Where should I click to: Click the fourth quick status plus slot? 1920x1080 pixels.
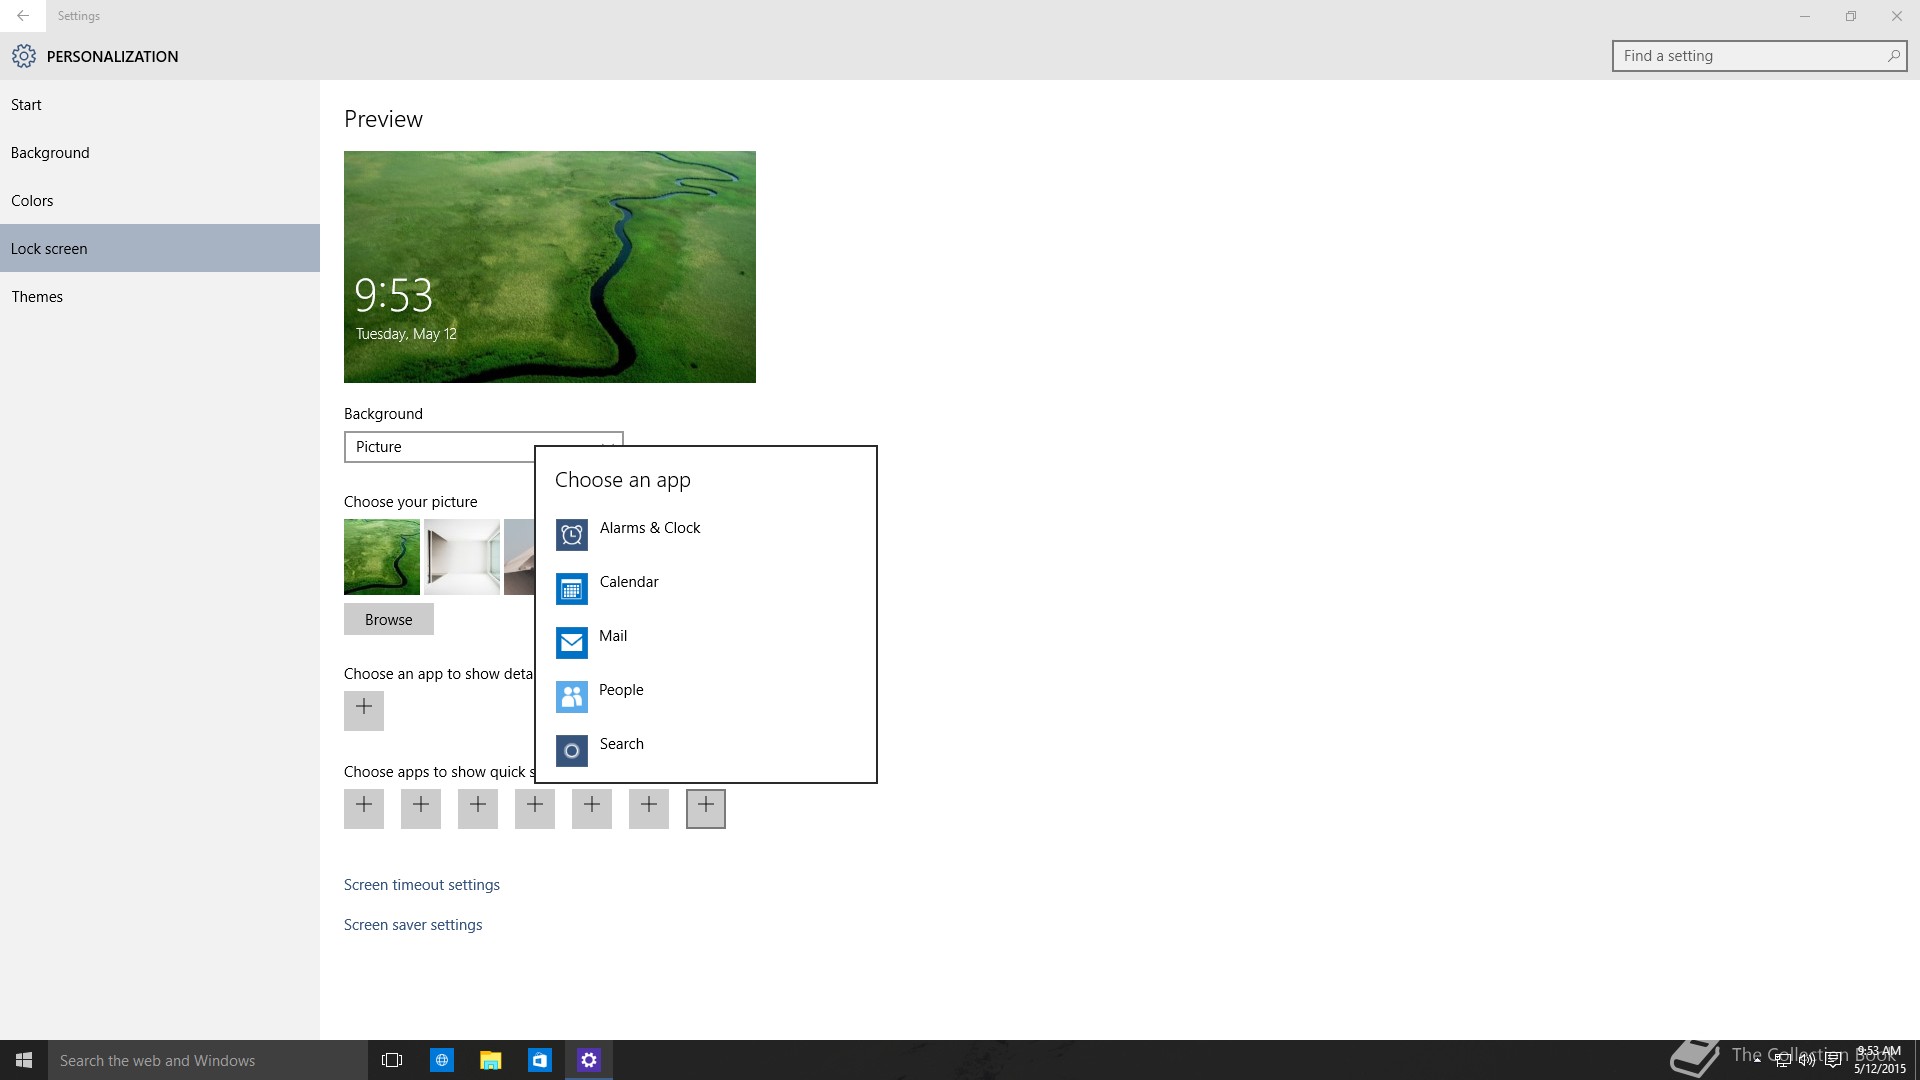(x=535, y=809)
